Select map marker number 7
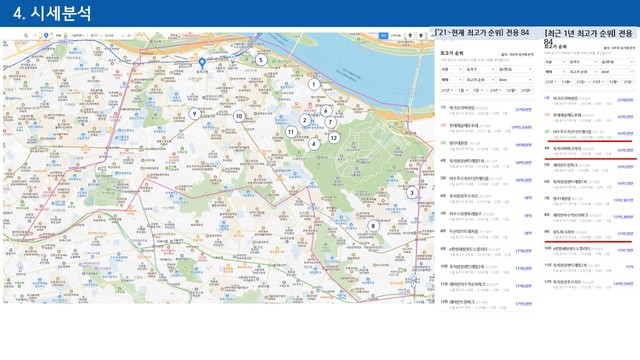The image size is (640, 360). (x=330, y=122)
